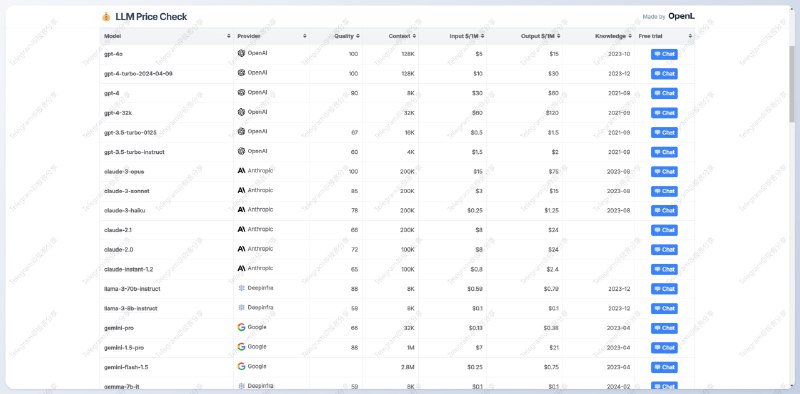The image size is (800, 394).
Task: Sort the table by Model column
Action: (229, 36)
